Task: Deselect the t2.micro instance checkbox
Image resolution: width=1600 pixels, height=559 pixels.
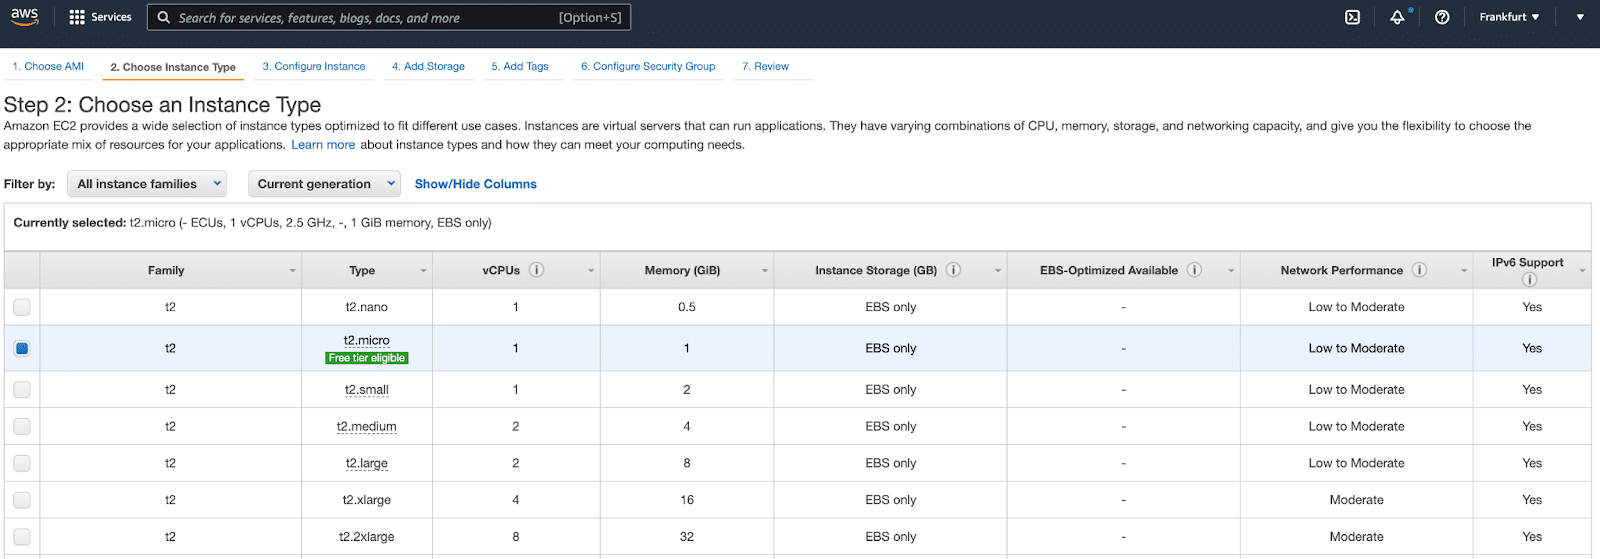Action: point(22,348)
